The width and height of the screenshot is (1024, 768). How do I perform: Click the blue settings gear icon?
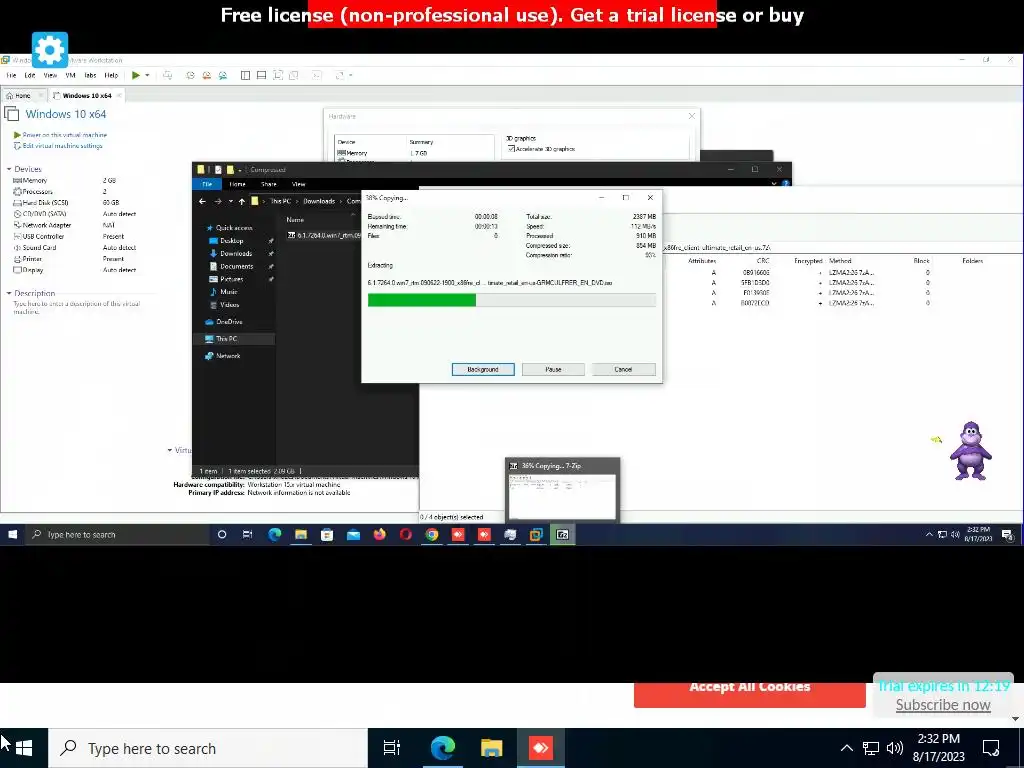coord(50,50)
